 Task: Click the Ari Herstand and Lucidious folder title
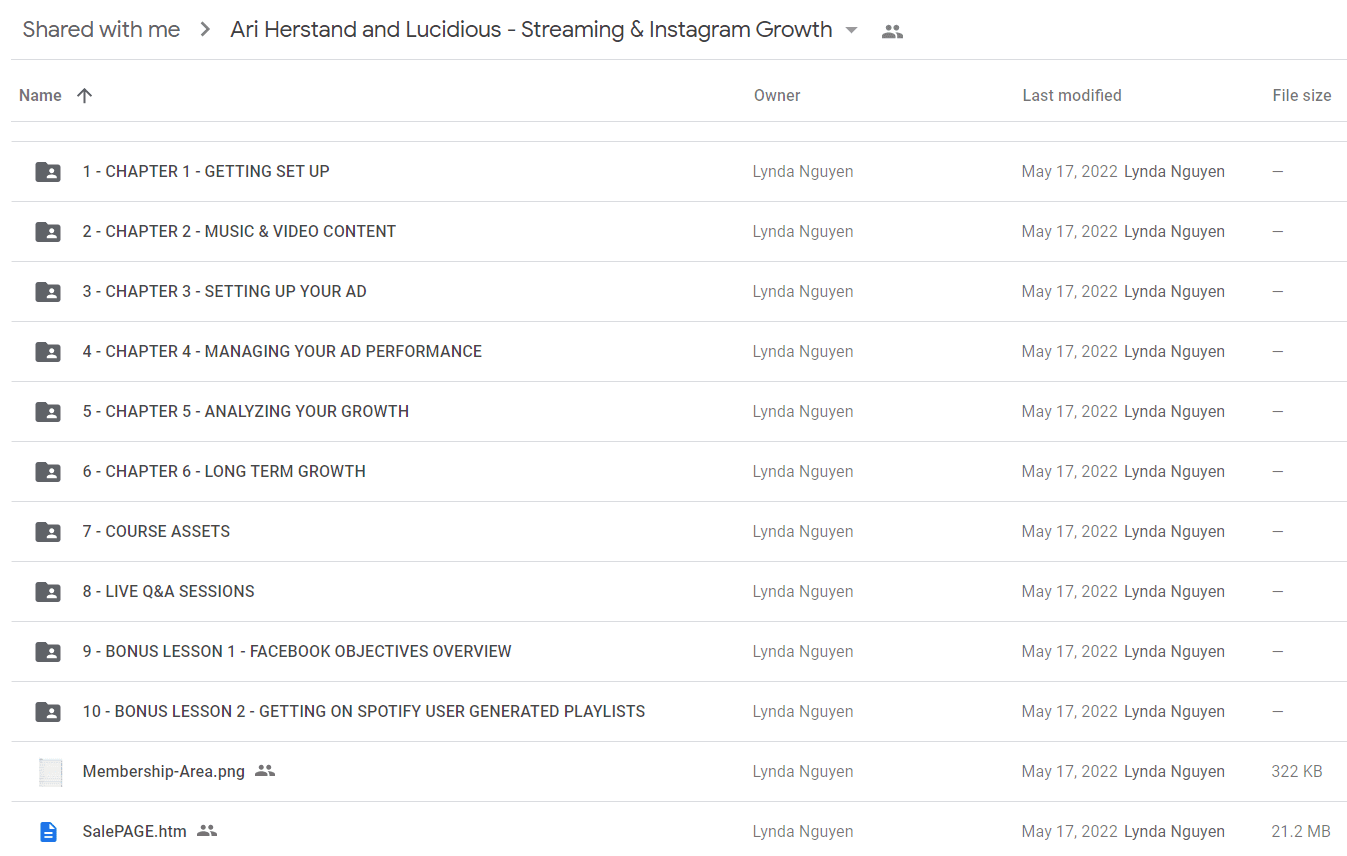pyautogui.click(x=531, y=30)
